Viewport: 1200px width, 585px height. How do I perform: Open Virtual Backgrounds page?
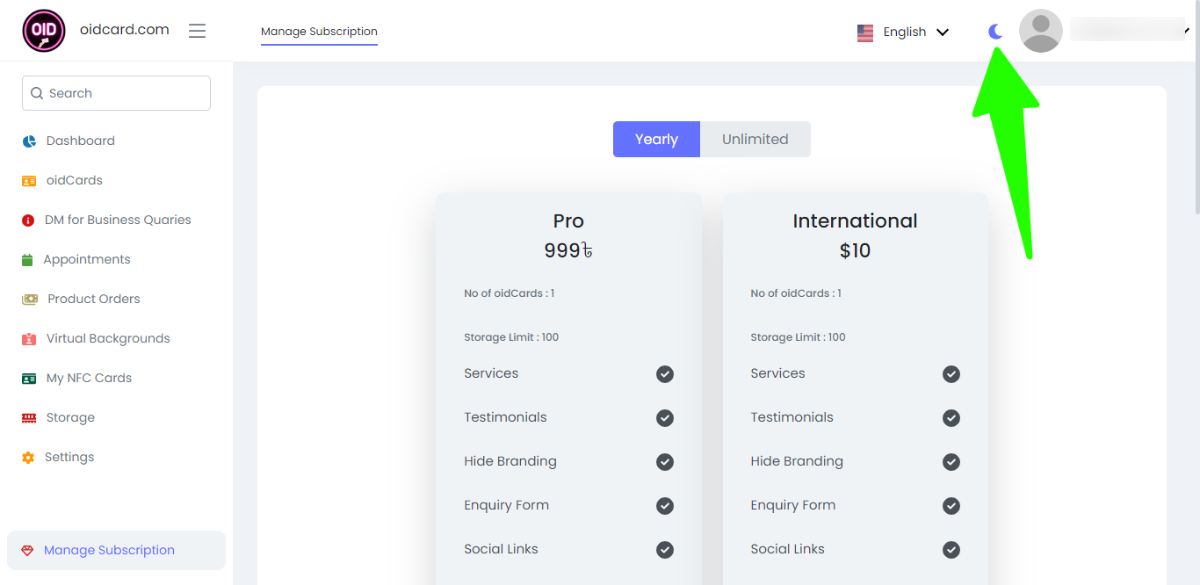(107, 339)
